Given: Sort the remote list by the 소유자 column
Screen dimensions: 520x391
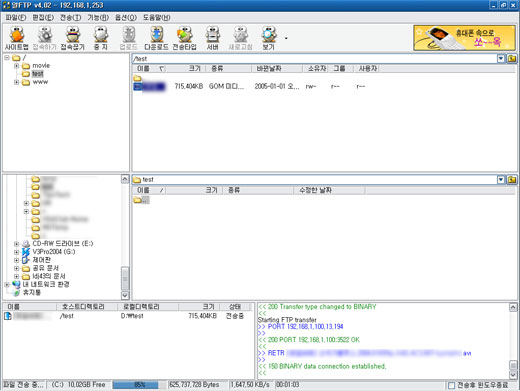Looking at the screenshot, I should click(x=316, y=69).
